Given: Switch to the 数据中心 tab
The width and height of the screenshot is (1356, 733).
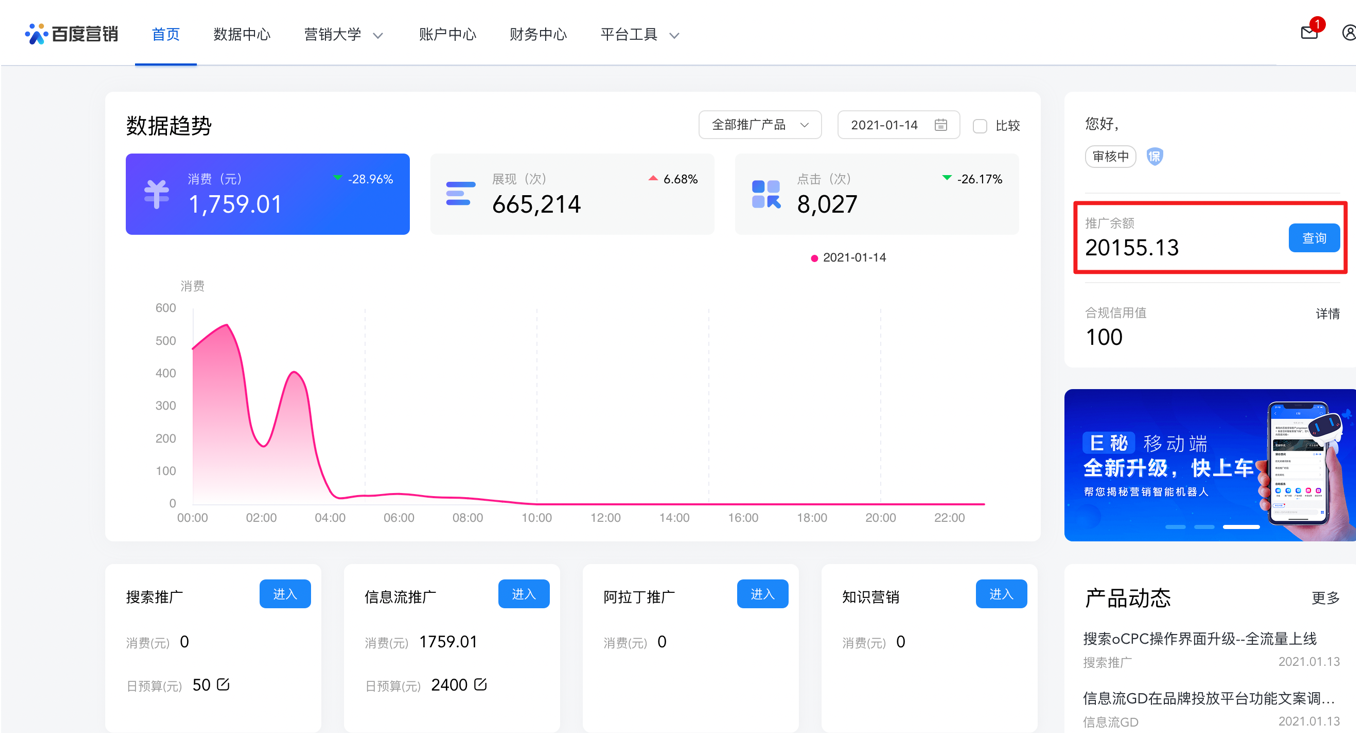Looking at the screenshot, I should pyautogui.click(x=242, y=33).
